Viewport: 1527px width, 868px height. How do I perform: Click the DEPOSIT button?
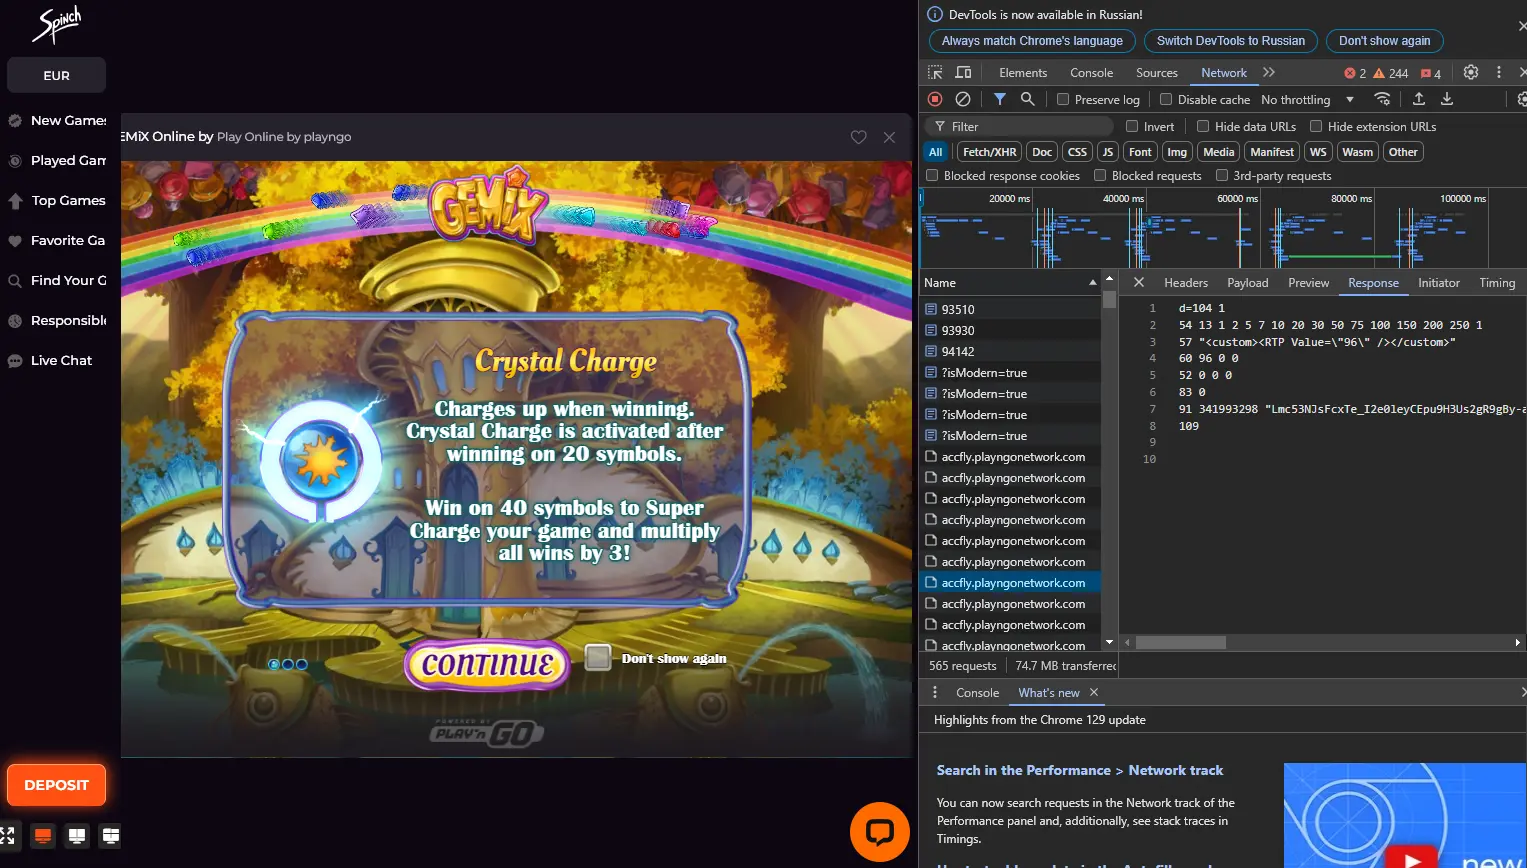click(56, 785)
